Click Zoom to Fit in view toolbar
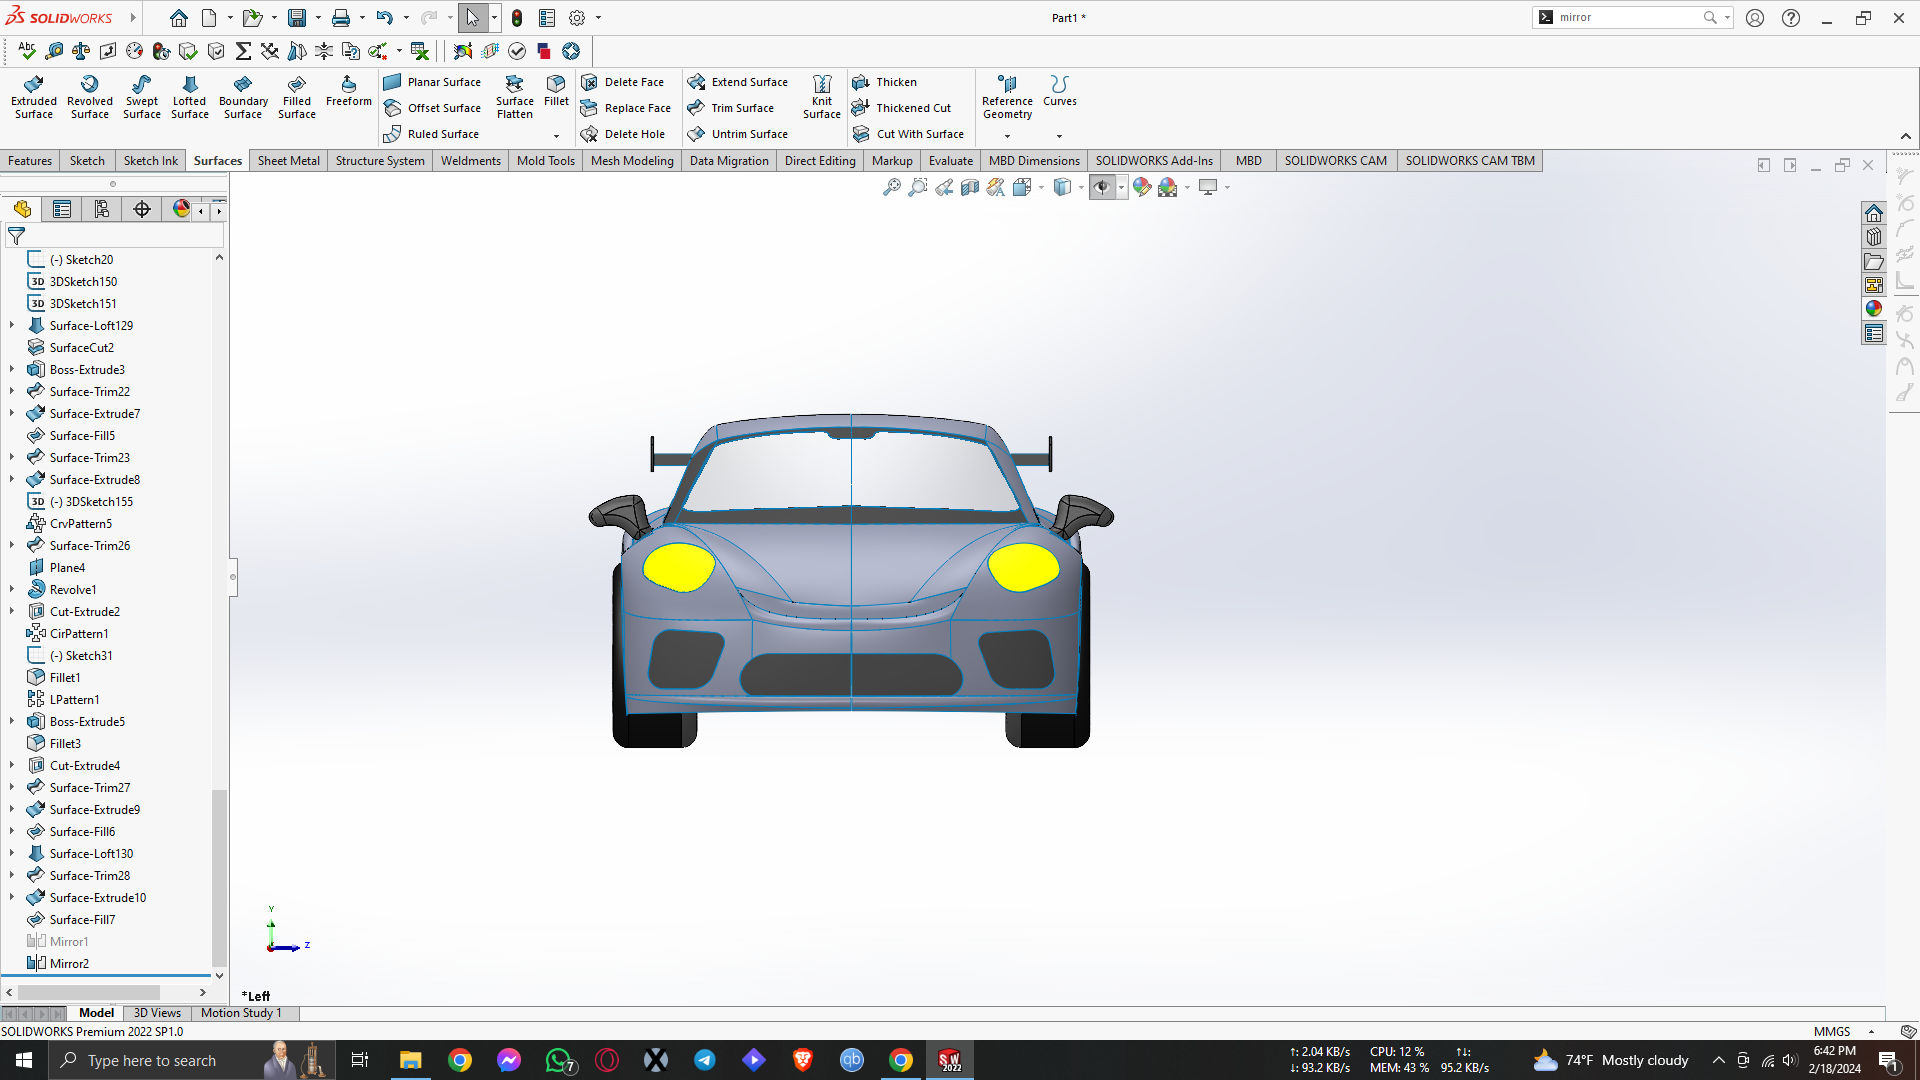This screenshot has width=1920, height=1080. [891, 187]
